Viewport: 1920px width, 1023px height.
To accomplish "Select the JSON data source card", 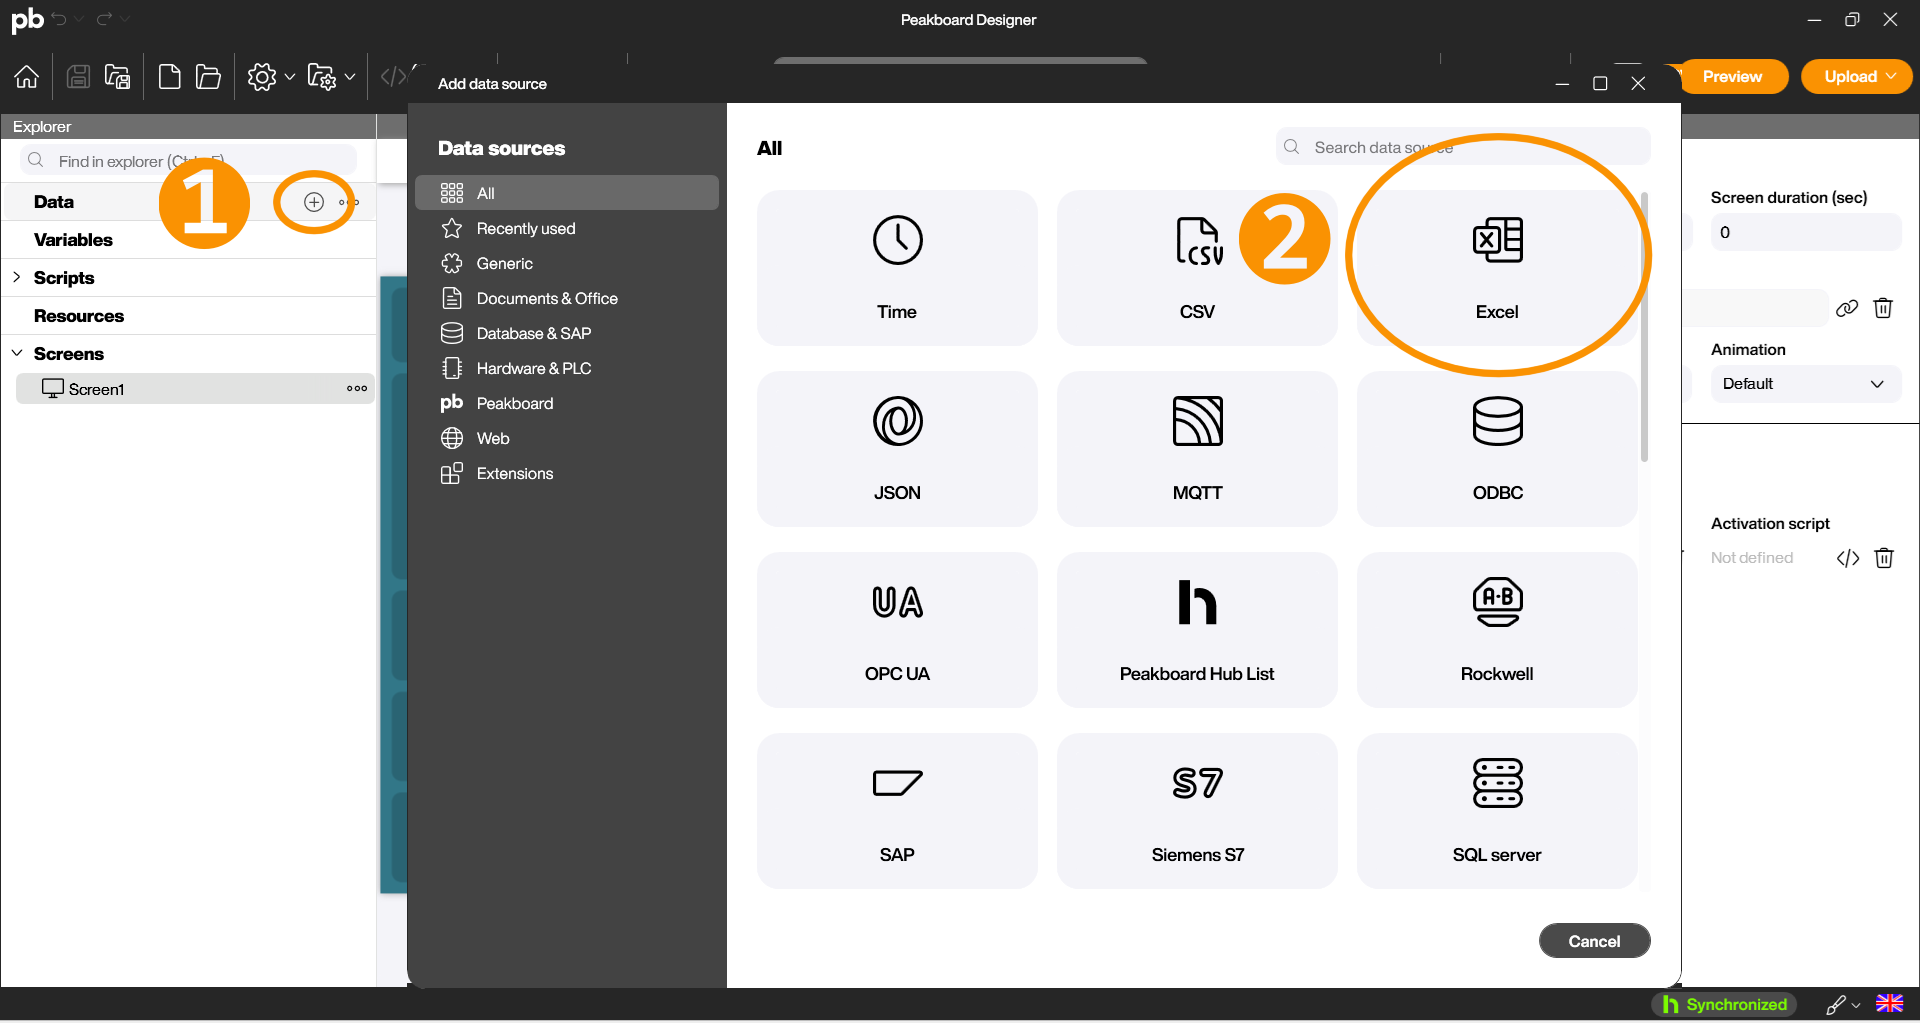I will pyautogui.click(x=897, y=449).
